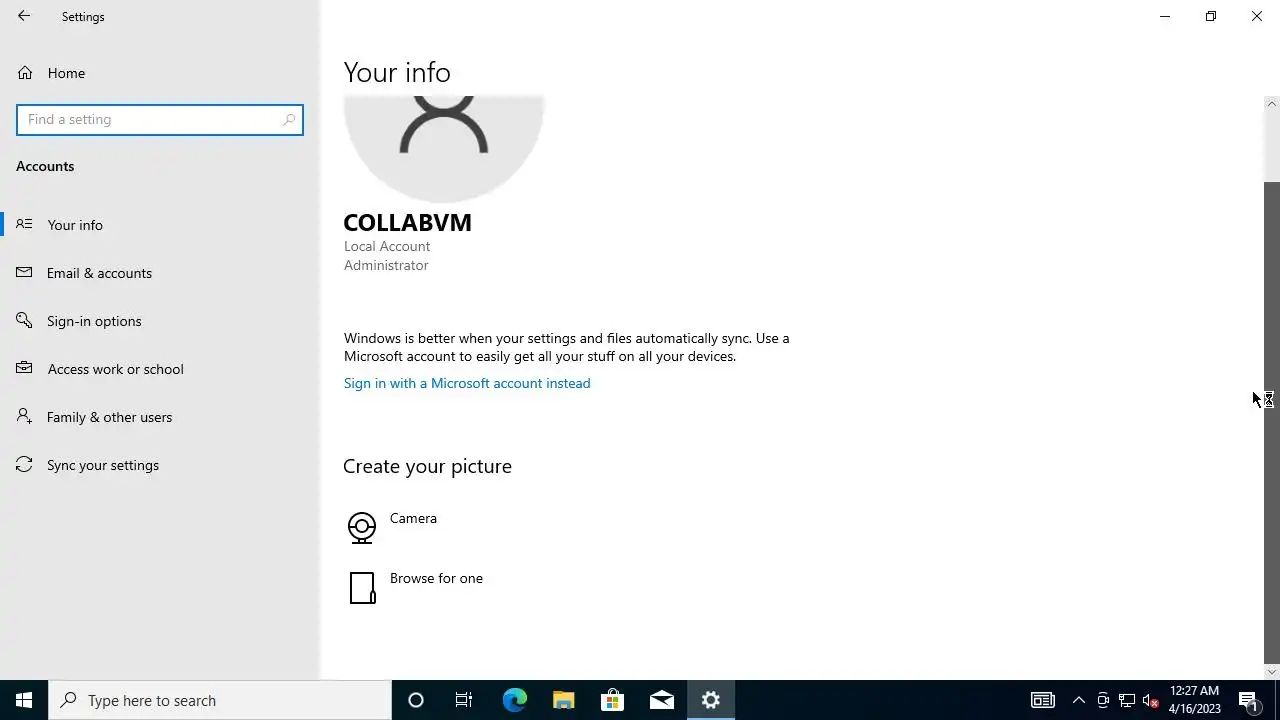Image resolution: width=1280 pixels, height=720 pixels.
Task: Click the Your info page title
Action: point(397,72)
